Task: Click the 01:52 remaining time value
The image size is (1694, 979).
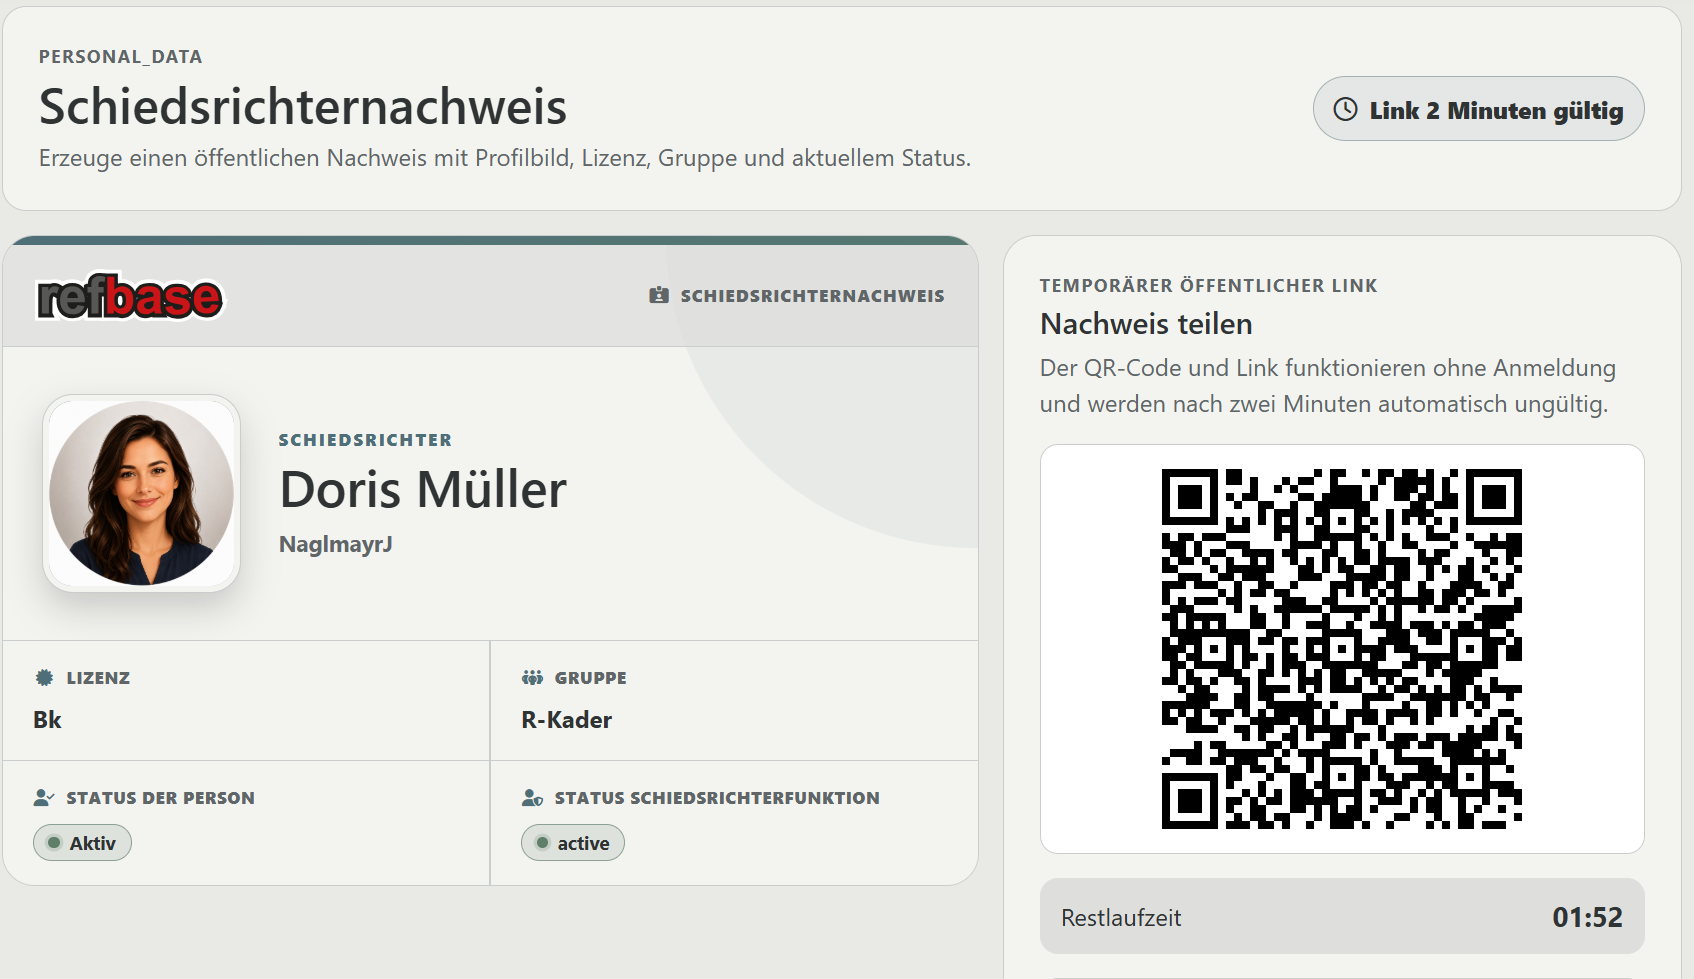Action: [1587, 917]
